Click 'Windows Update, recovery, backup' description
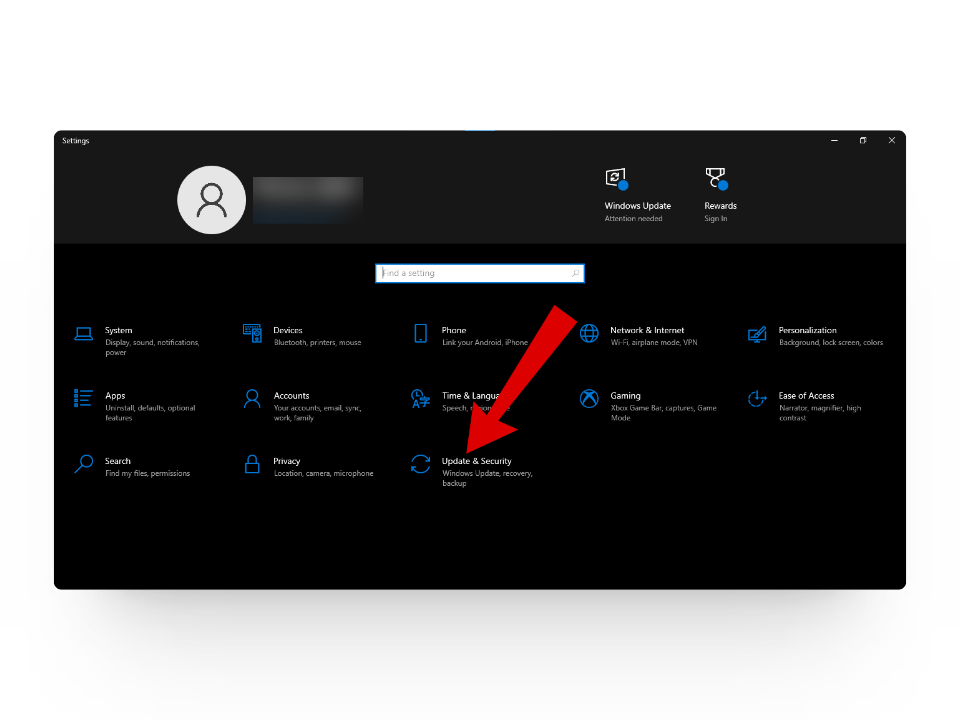960x720 pixels. coord(487,478)
